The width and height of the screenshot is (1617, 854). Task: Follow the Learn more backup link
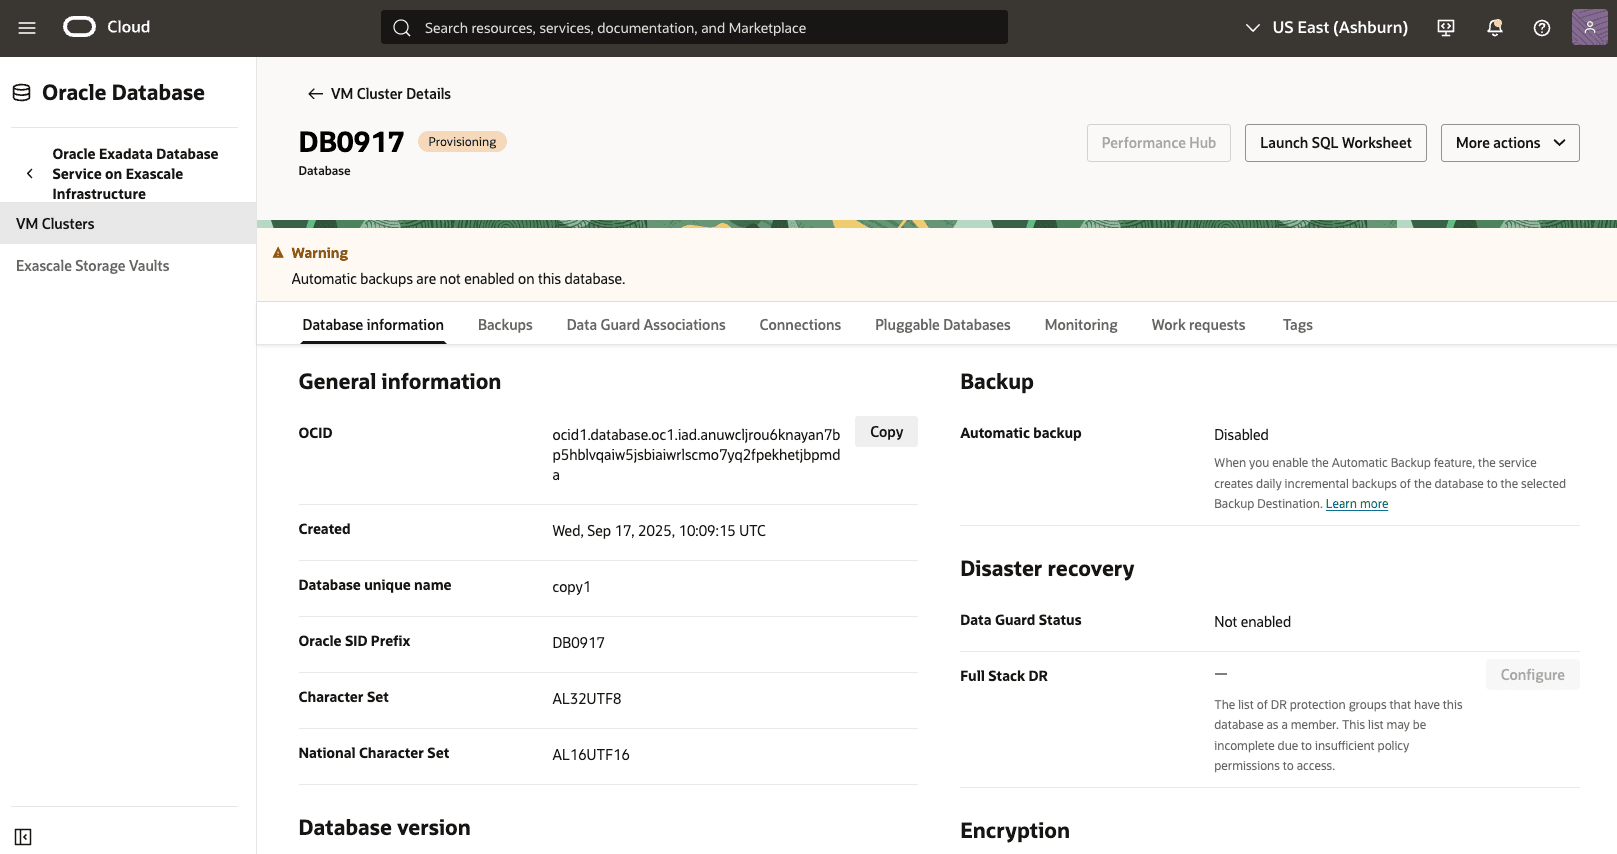1357,504
